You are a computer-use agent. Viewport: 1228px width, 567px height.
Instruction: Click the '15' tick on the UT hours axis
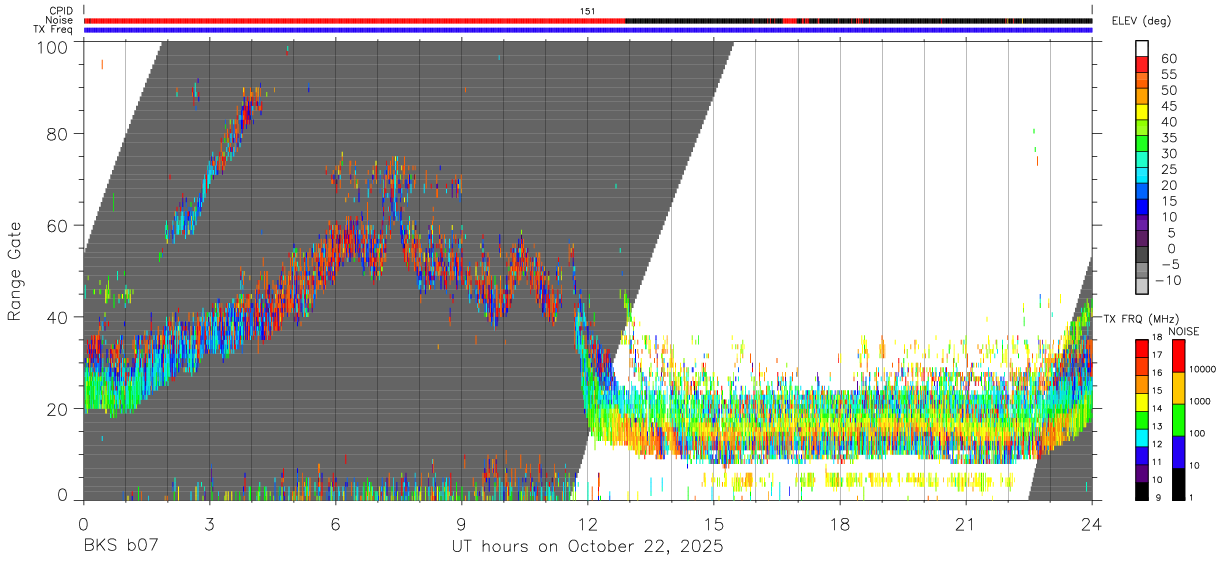click(x=714, y=523)
